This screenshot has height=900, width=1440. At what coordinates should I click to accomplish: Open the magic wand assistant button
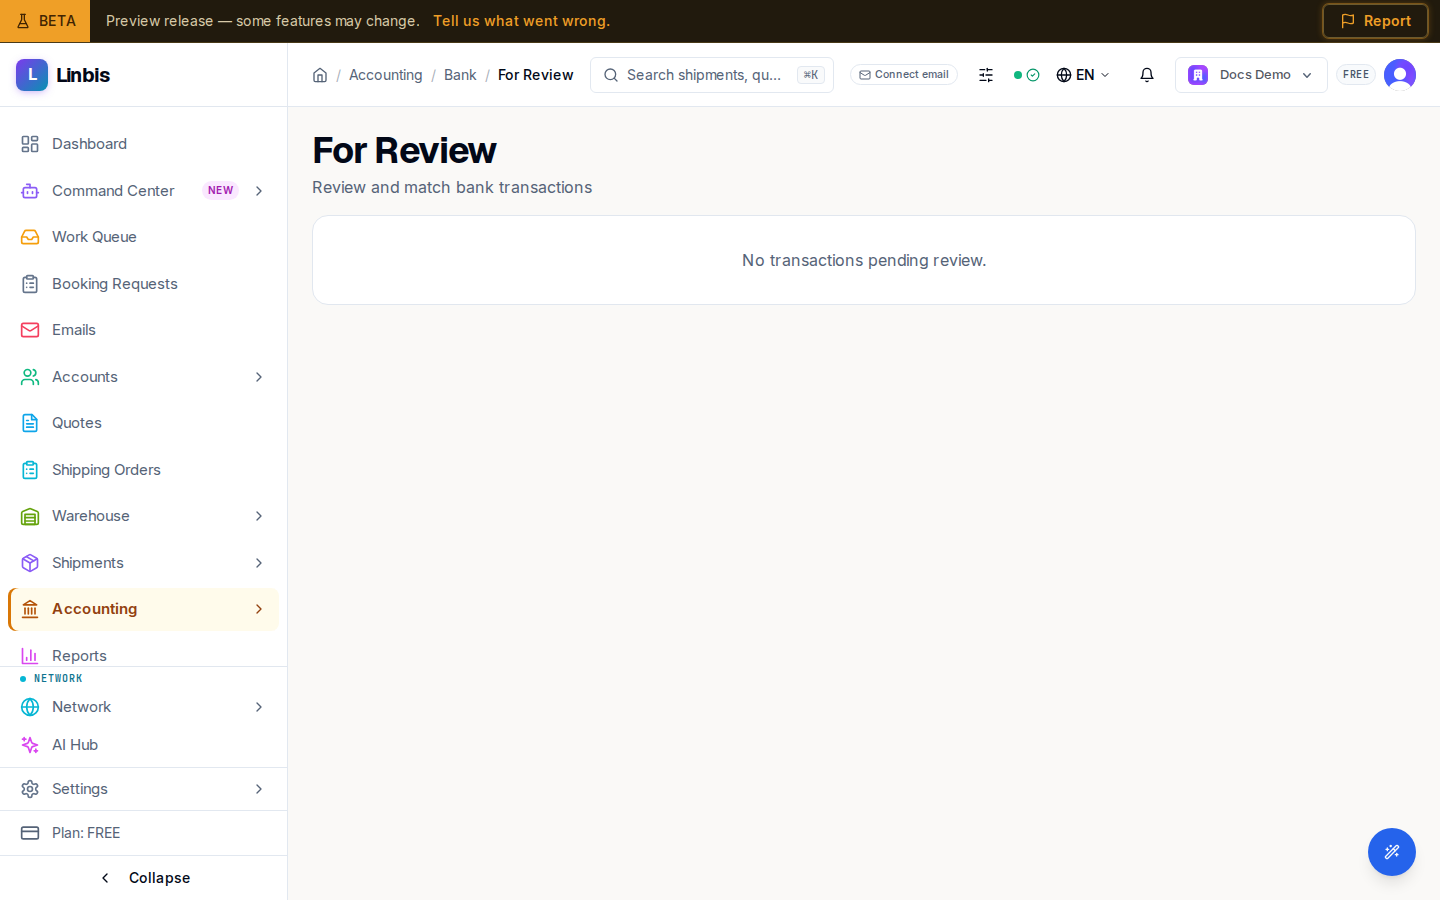[1392, 852]
